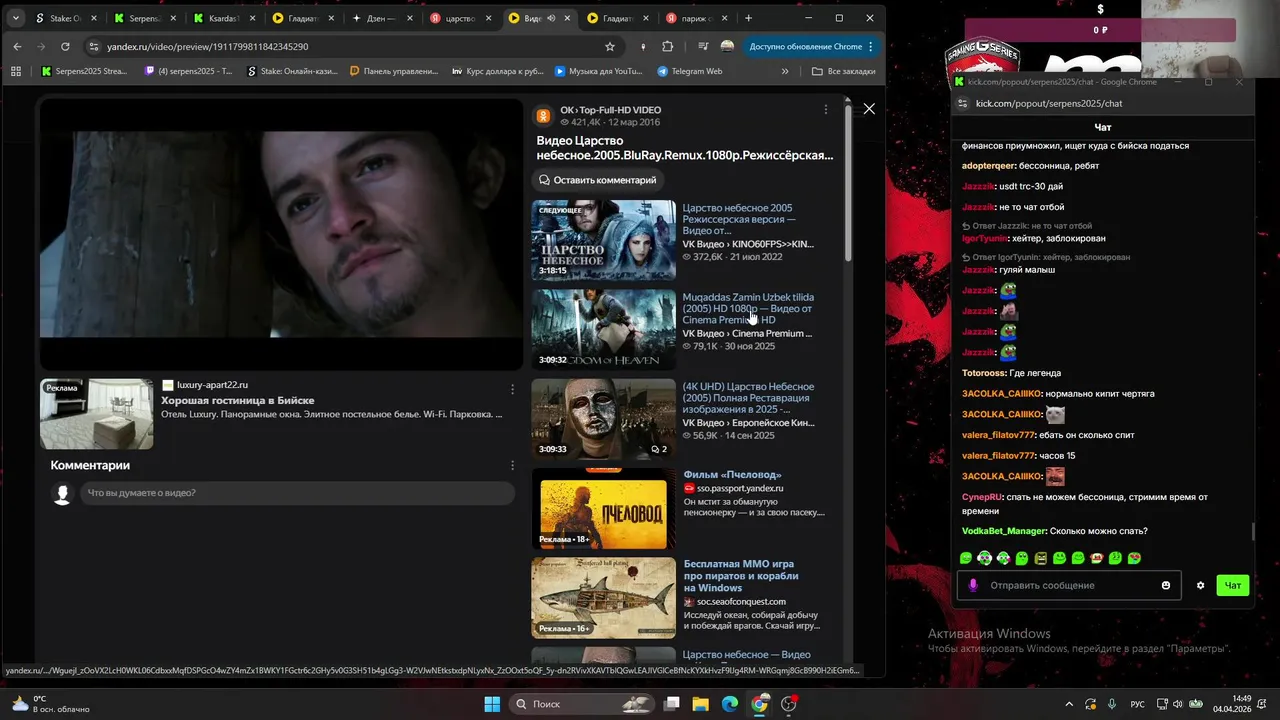The width and height of the screenshot is (1280, 720).
Task: Open File Explorer from the taskbar
Action: (x=701, y=704)
